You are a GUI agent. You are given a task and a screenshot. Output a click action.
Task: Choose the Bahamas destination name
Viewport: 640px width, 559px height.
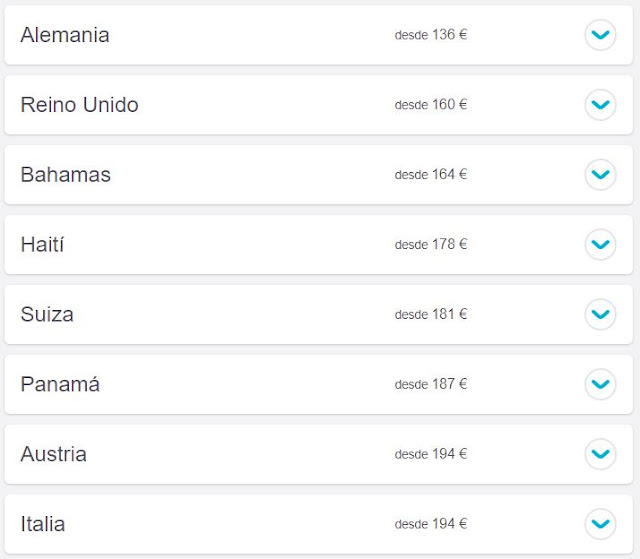coord(66,175)
